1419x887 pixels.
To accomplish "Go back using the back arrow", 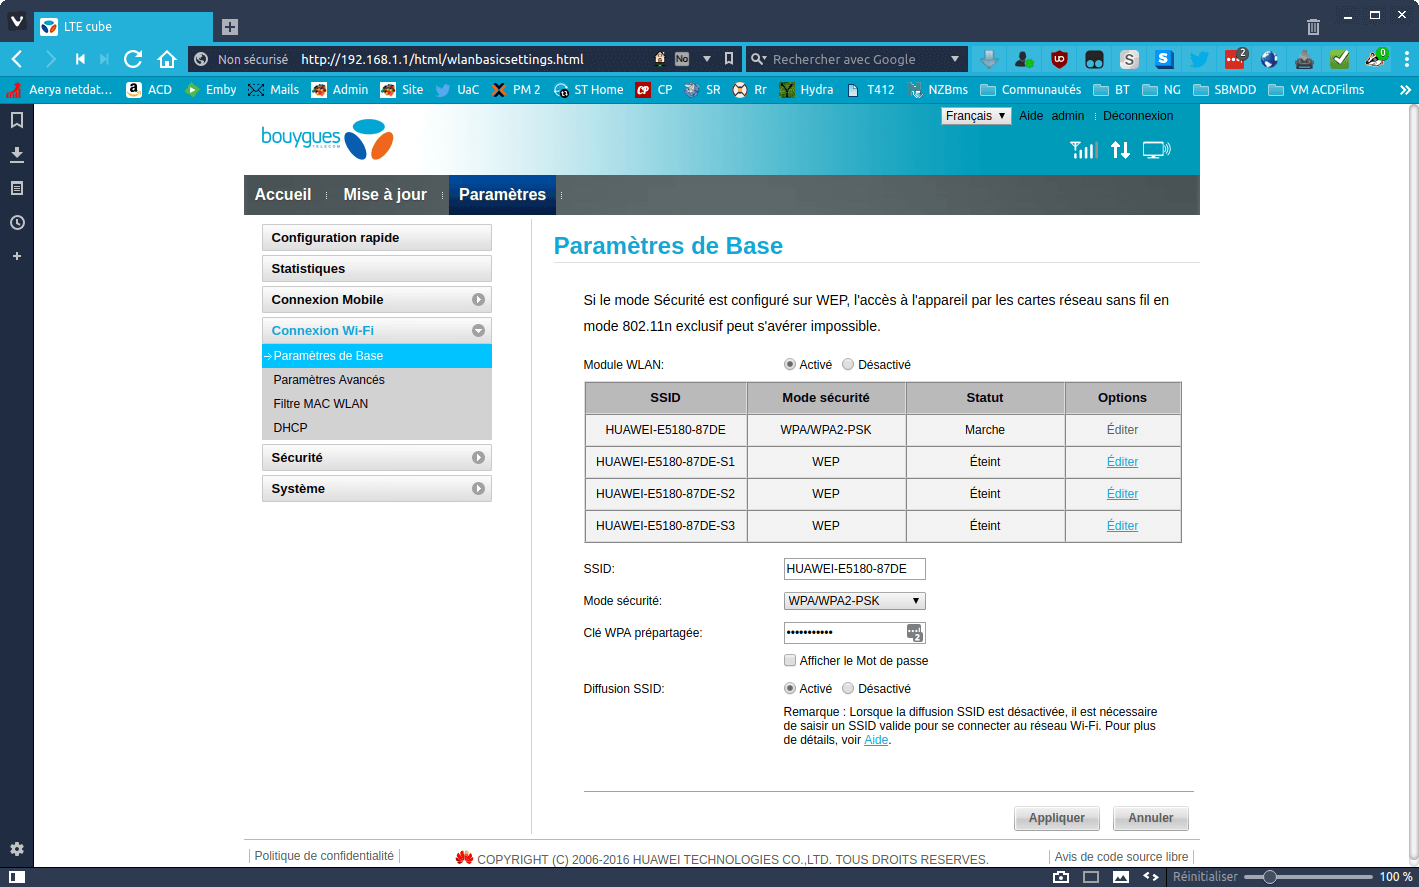I will click(x=17, y=59).
